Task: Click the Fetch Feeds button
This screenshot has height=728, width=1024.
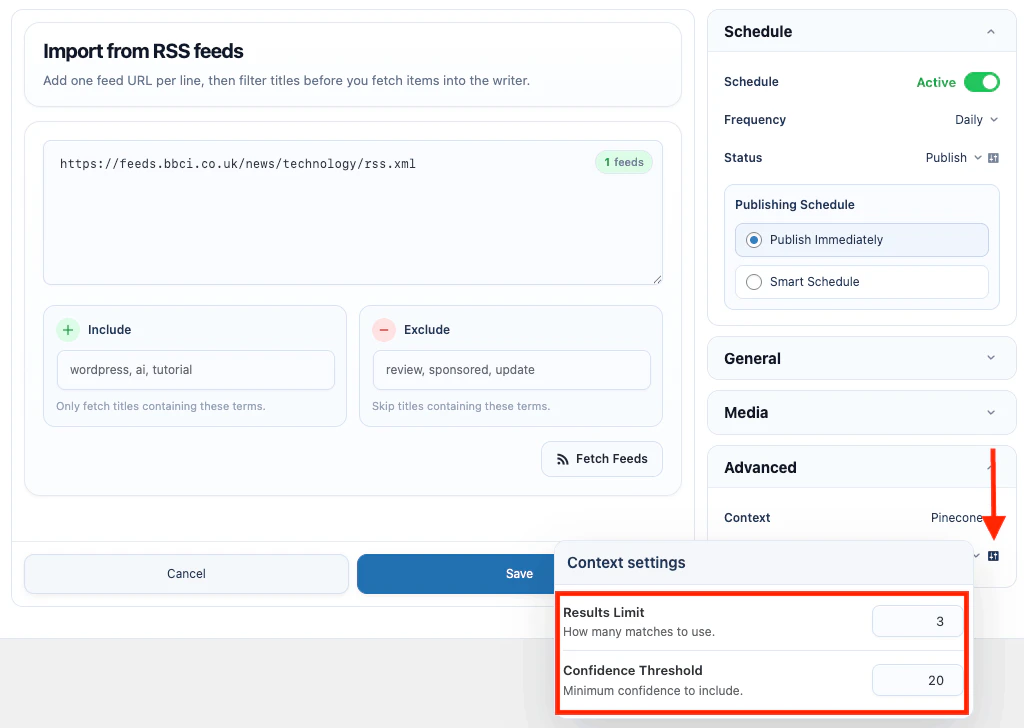Action: [601, 459]
